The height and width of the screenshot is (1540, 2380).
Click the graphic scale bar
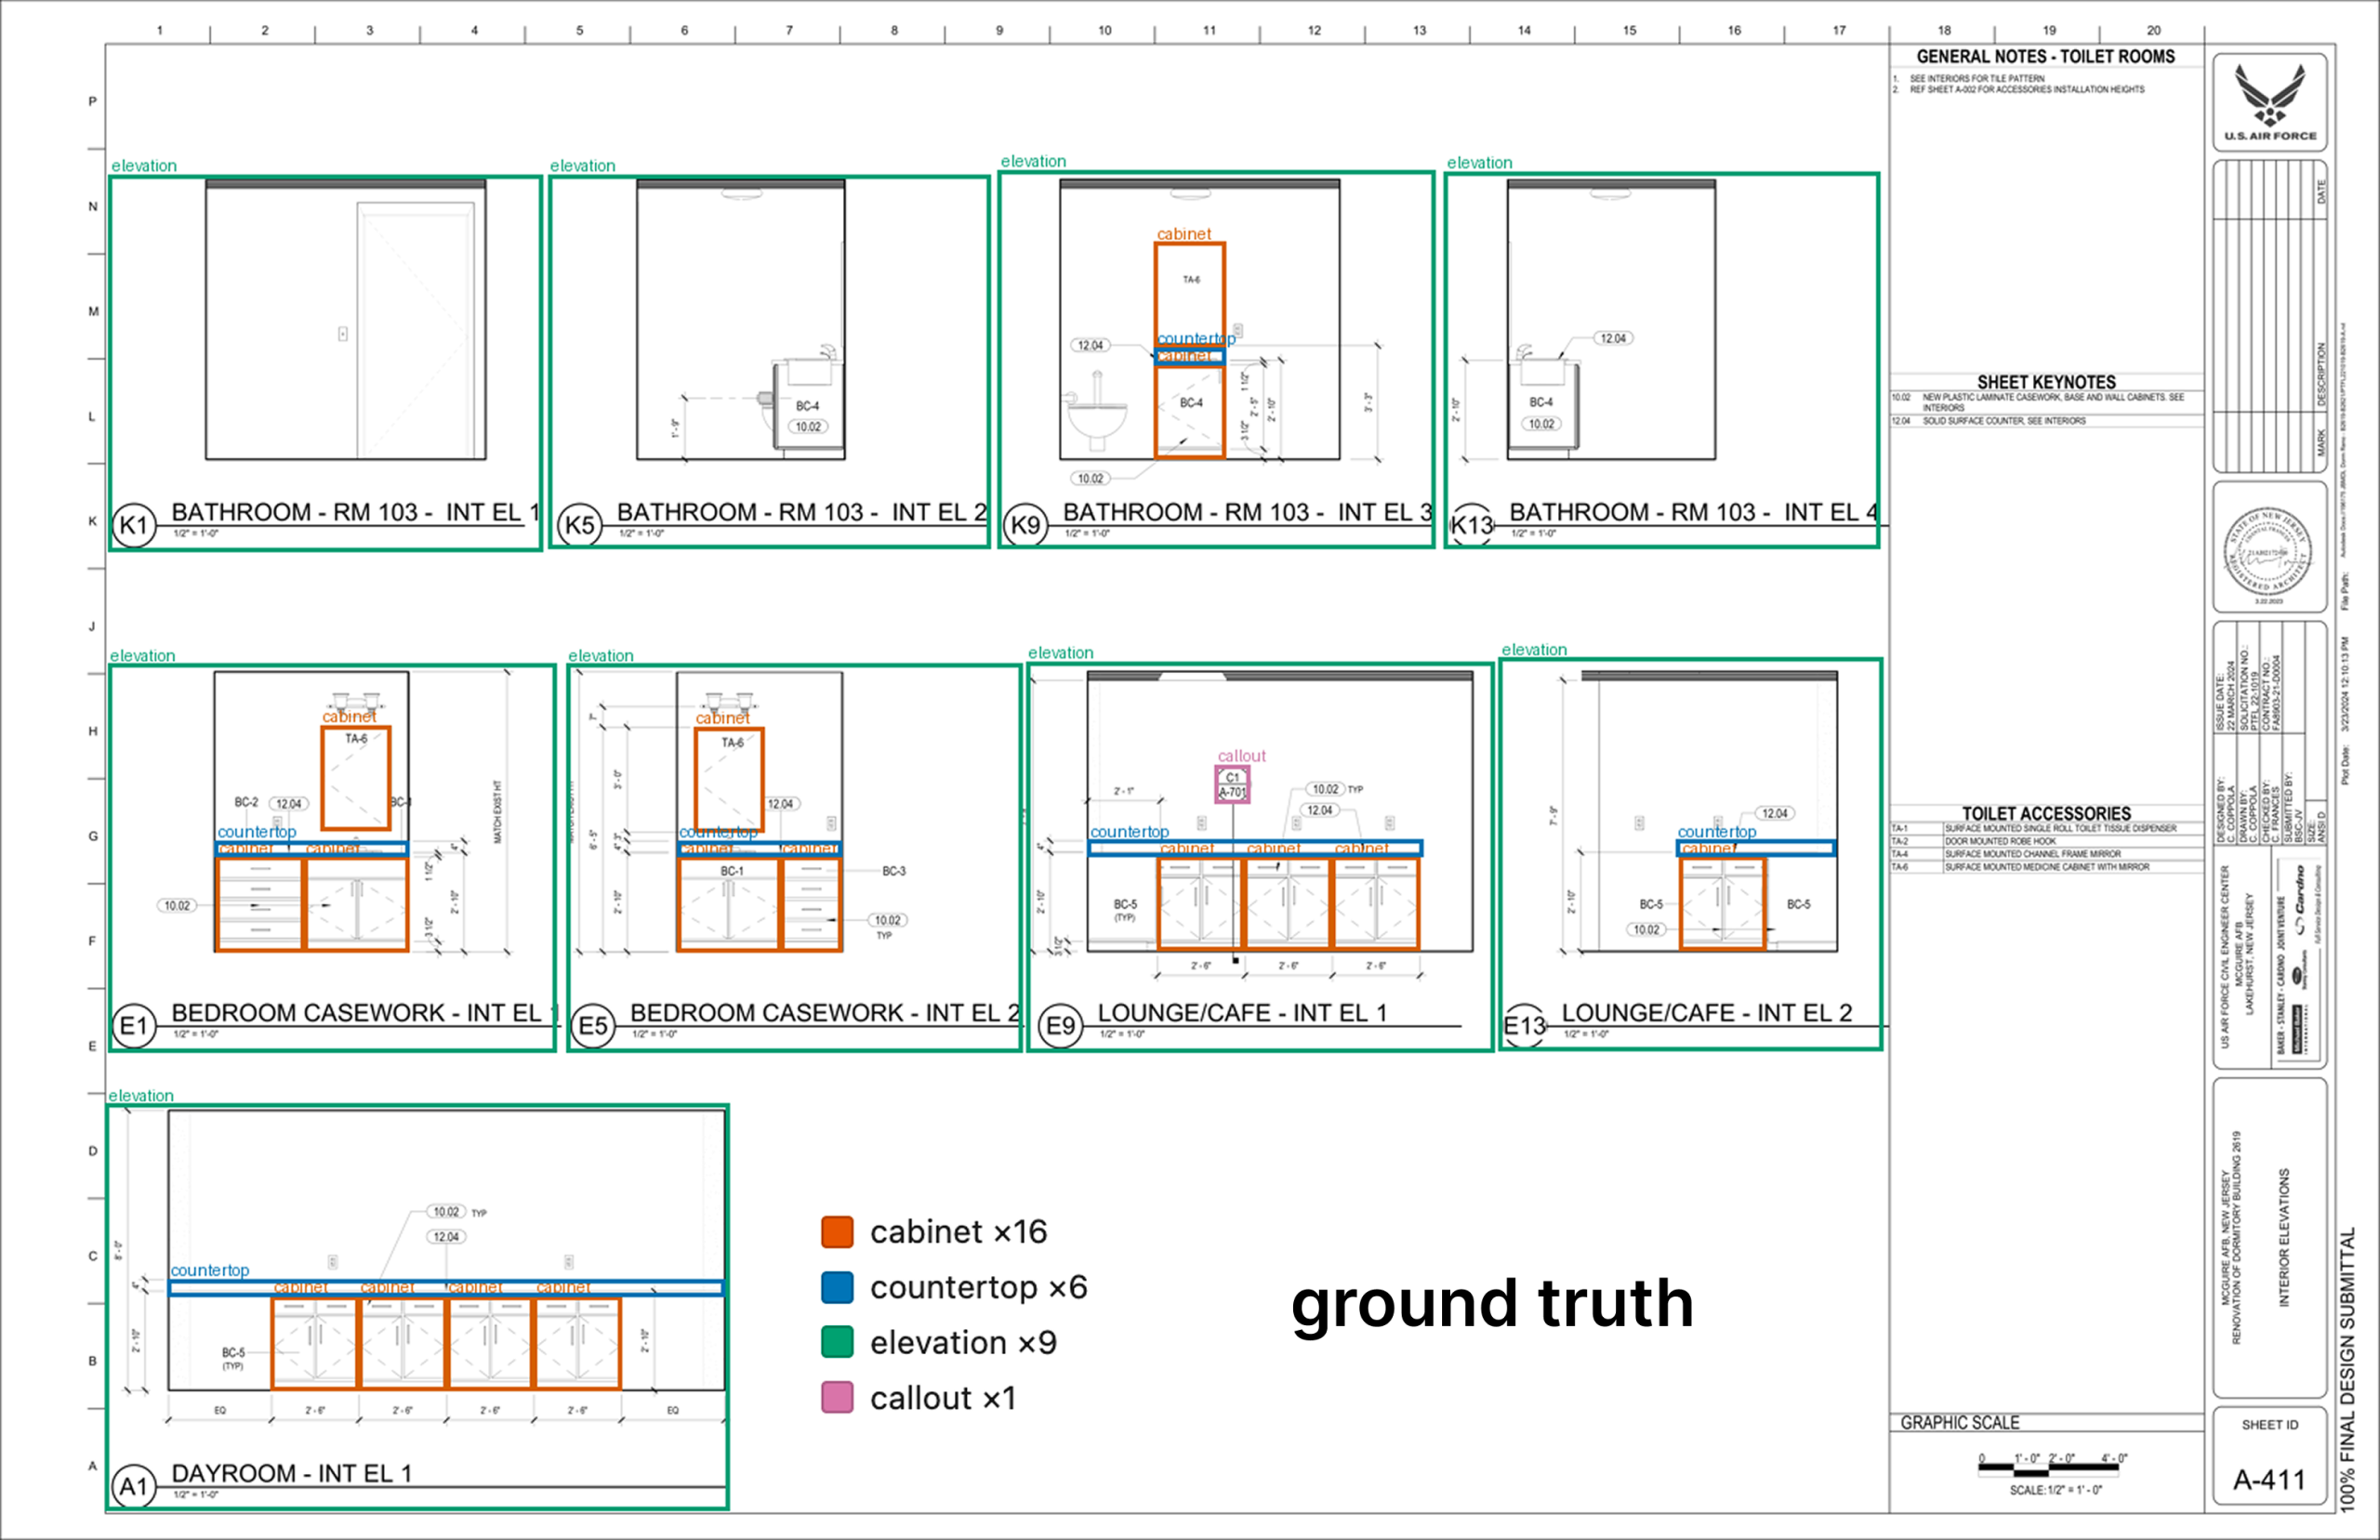(x=2047, y=1469)
